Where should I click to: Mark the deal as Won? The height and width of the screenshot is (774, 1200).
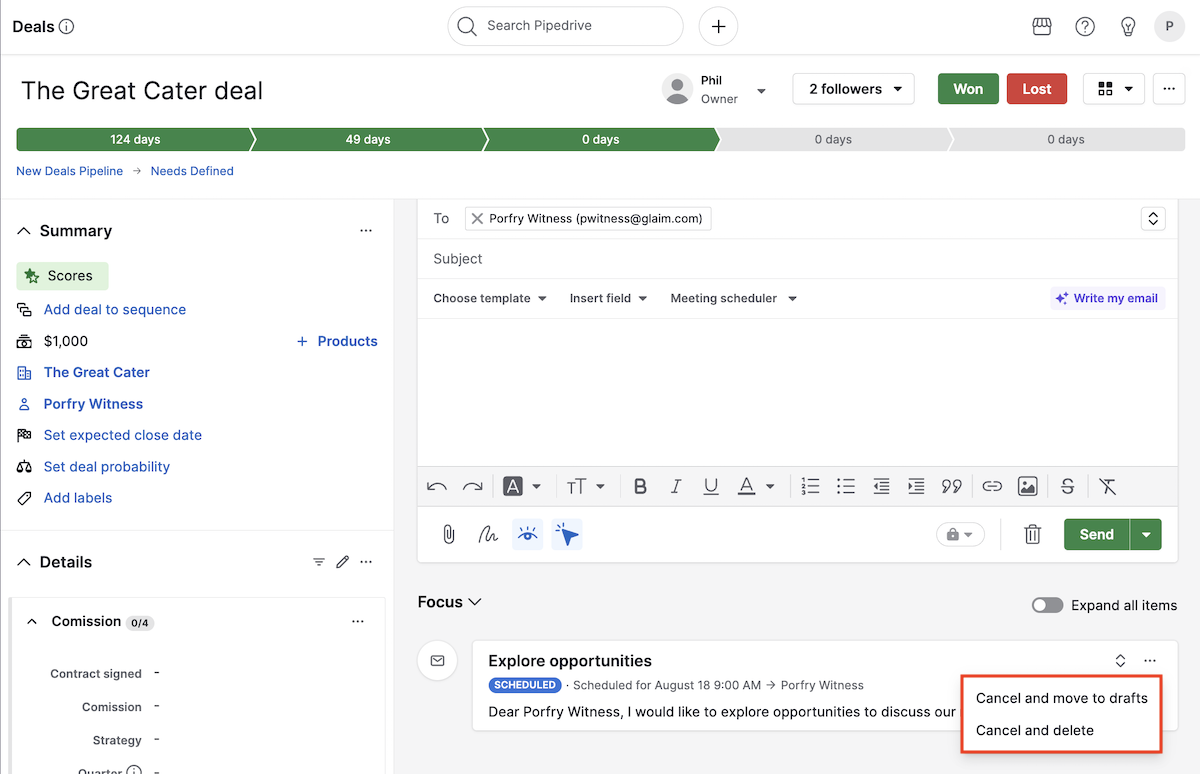[968, 89]
